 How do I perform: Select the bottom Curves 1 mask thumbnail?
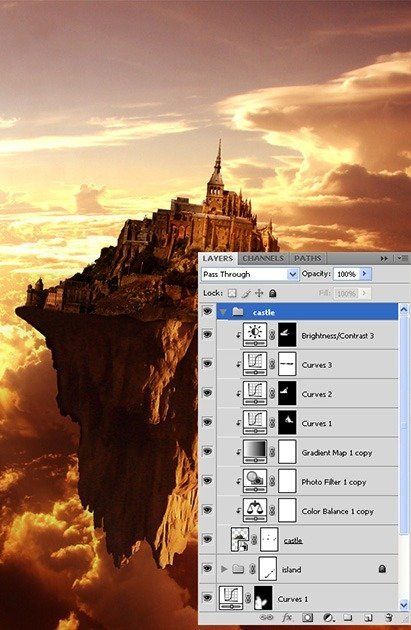263,598
